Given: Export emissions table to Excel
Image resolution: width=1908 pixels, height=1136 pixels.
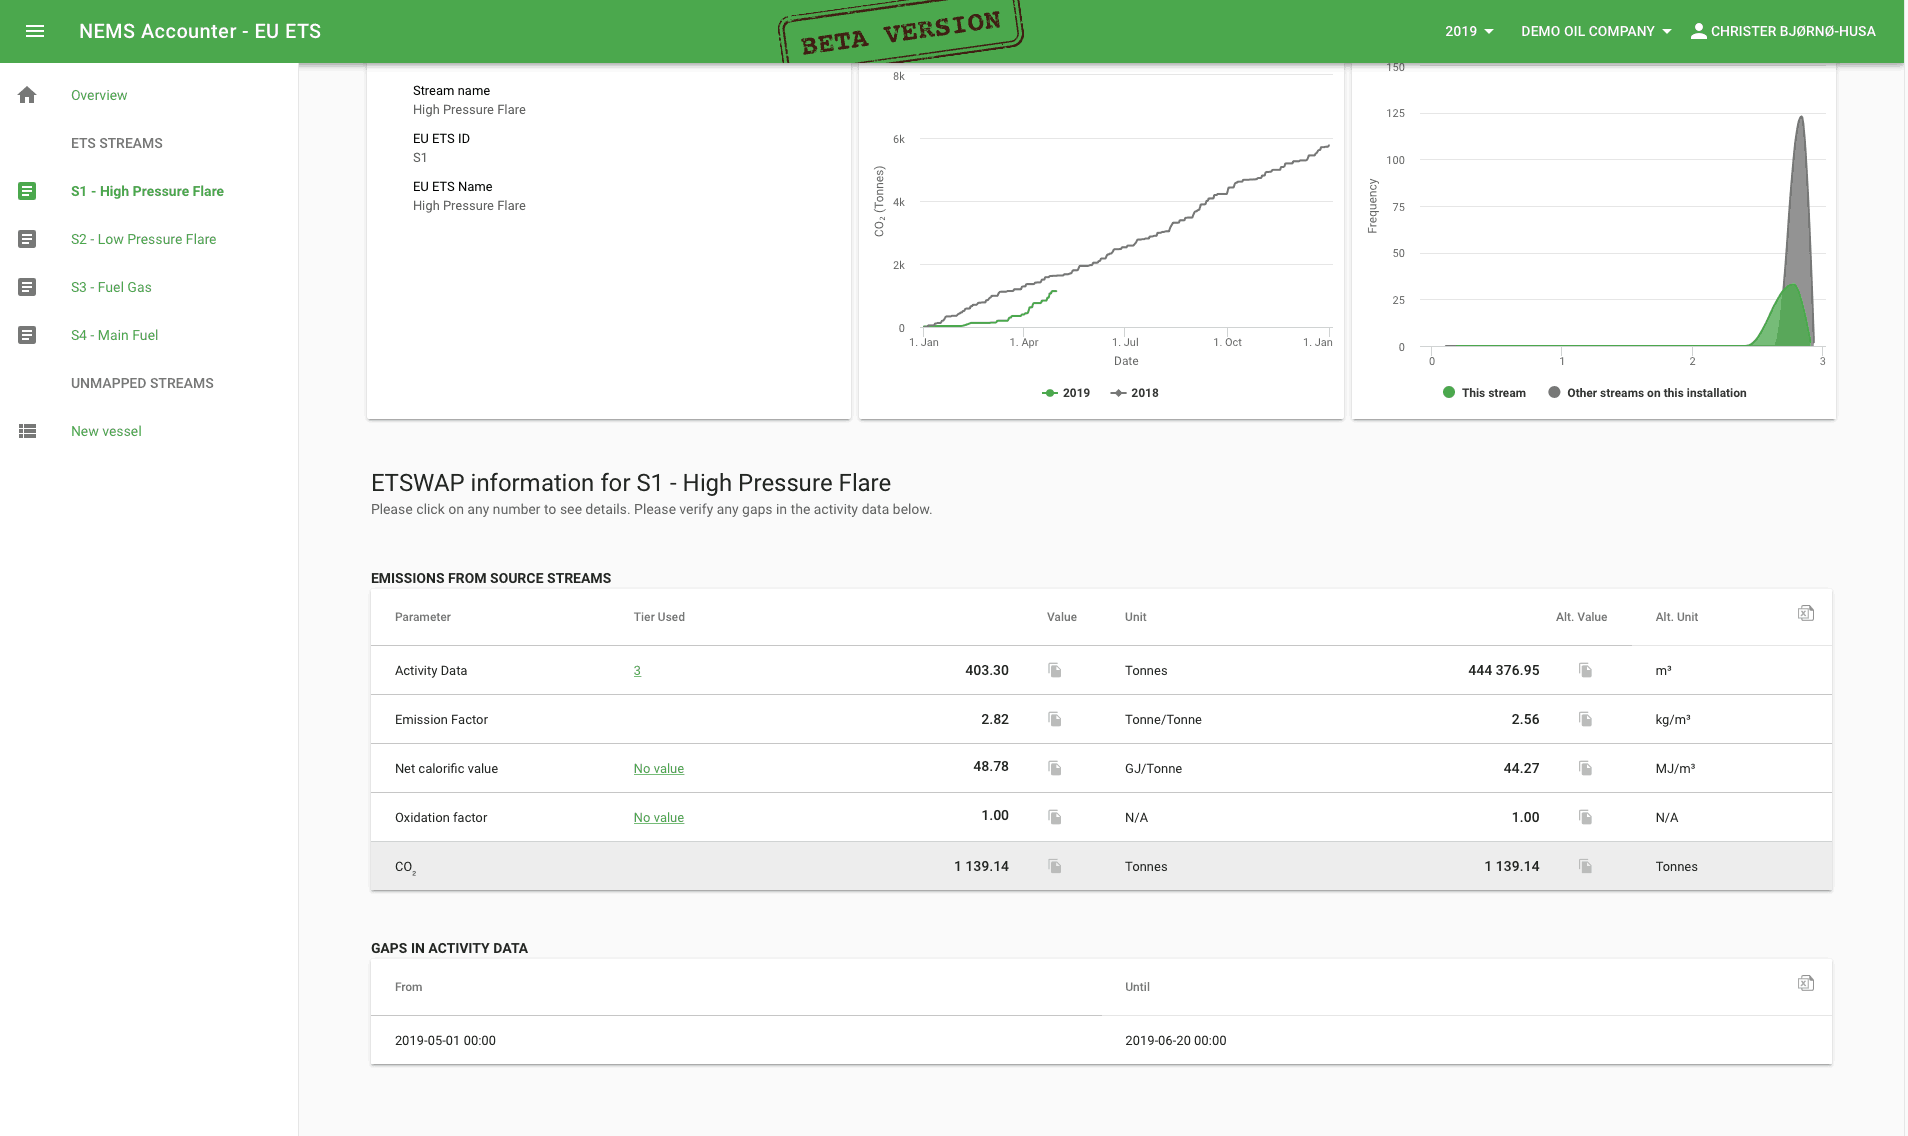Looking at the screenshot, I should pyautogui.click(x=1805, y=612).
